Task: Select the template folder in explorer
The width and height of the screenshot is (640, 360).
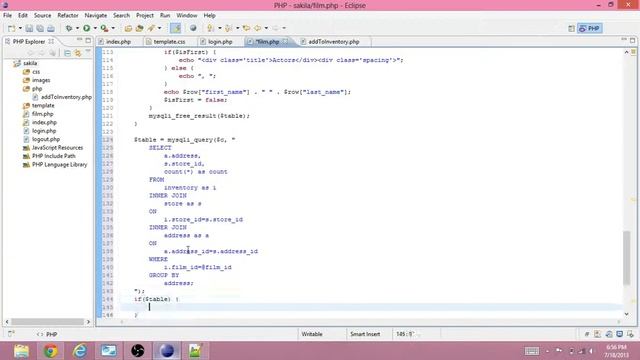Action: tap(43, 105)
